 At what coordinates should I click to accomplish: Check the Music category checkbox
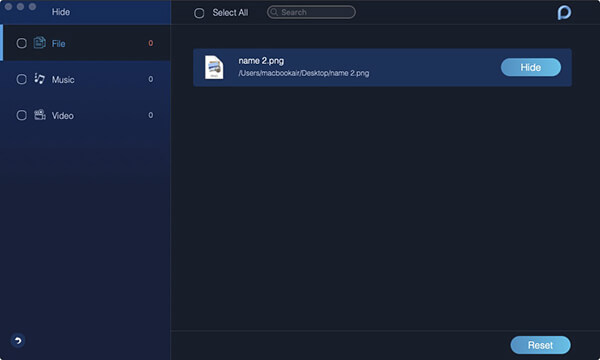tap(21, 79)
